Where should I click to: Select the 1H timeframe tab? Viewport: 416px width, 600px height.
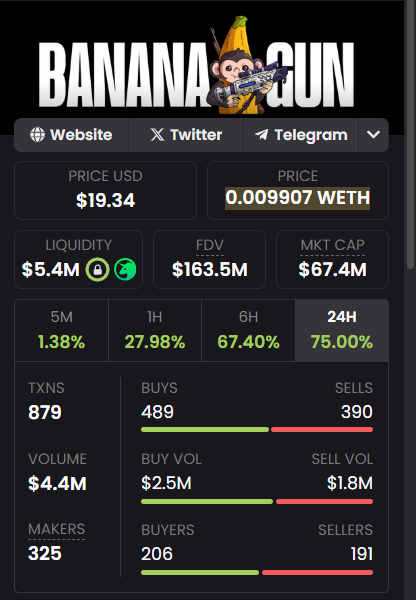(x=155, y=330)
